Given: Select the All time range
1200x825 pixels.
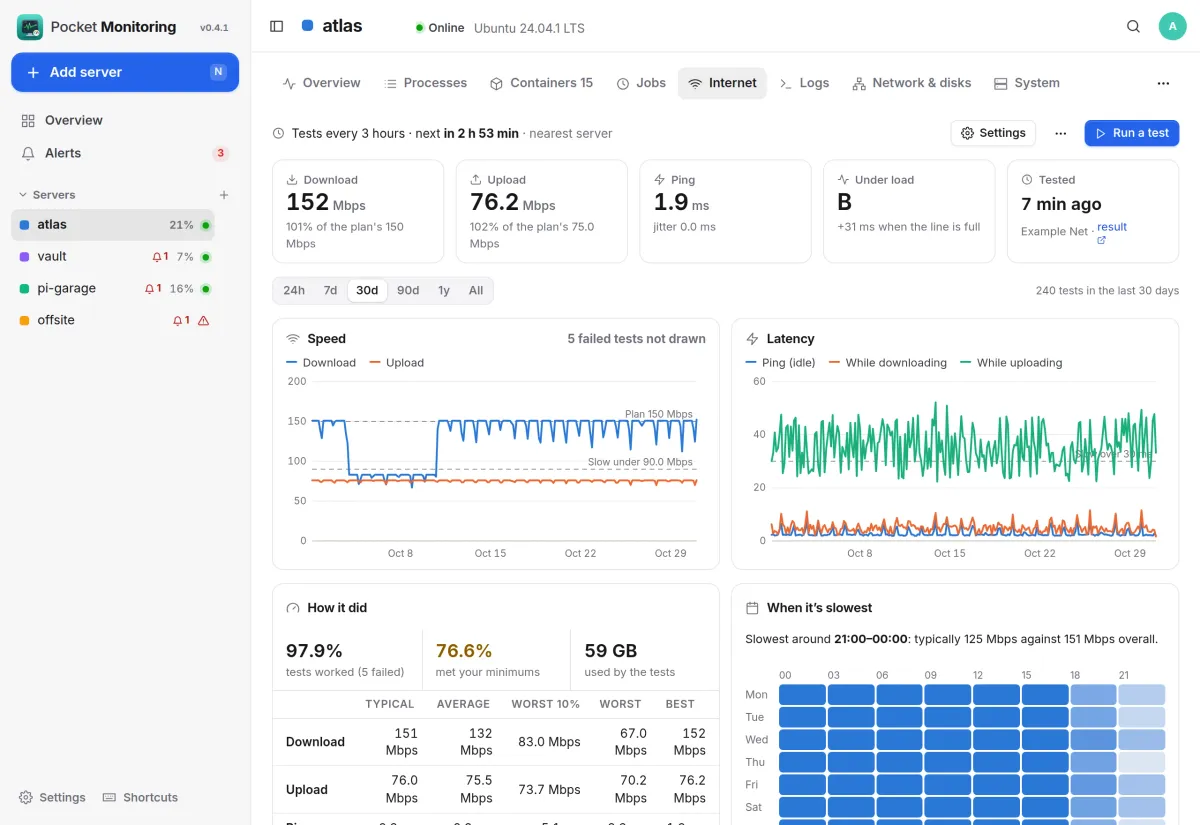Looking at the screenshot, I should (476, 291).
